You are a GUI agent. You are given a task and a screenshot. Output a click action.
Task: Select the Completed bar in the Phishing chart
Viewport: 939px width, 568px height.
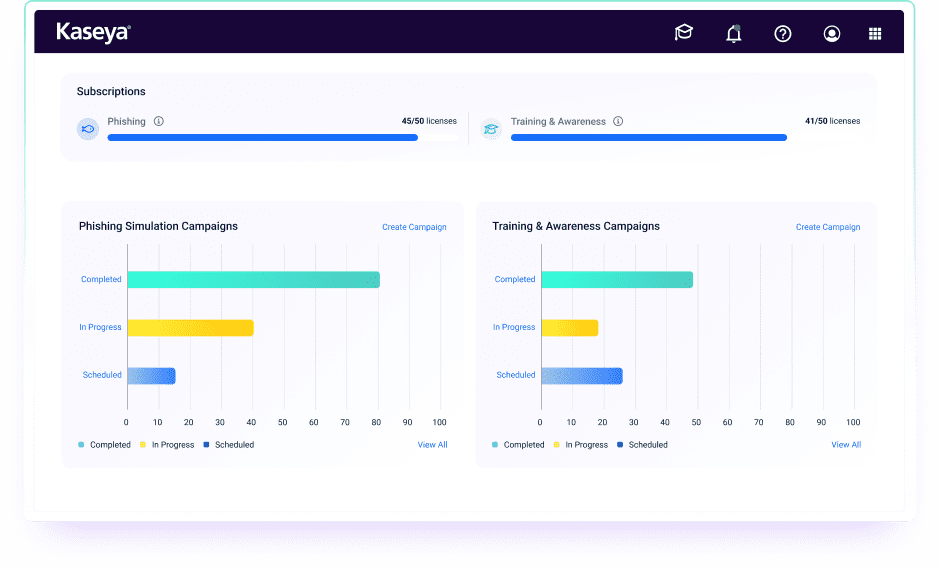pos(253,280)
